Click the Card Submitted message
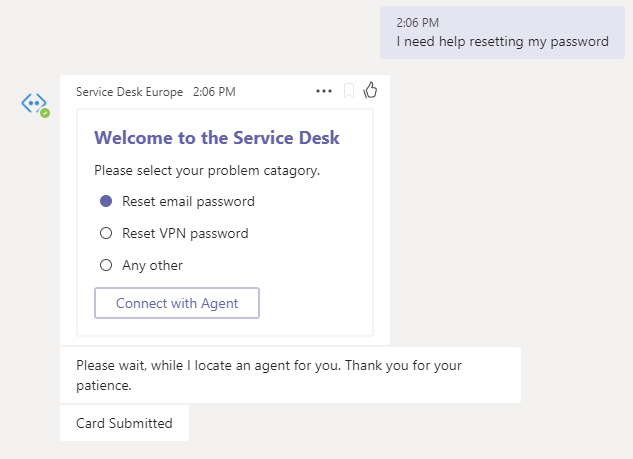633x459 pixels. point(124,423)
